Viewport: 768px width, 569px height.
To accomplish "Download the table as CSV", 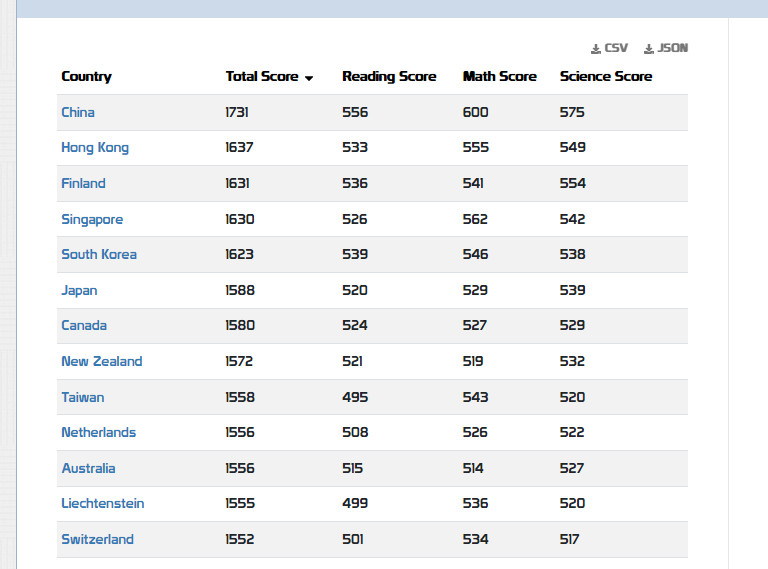I will [x=609, y=48].
